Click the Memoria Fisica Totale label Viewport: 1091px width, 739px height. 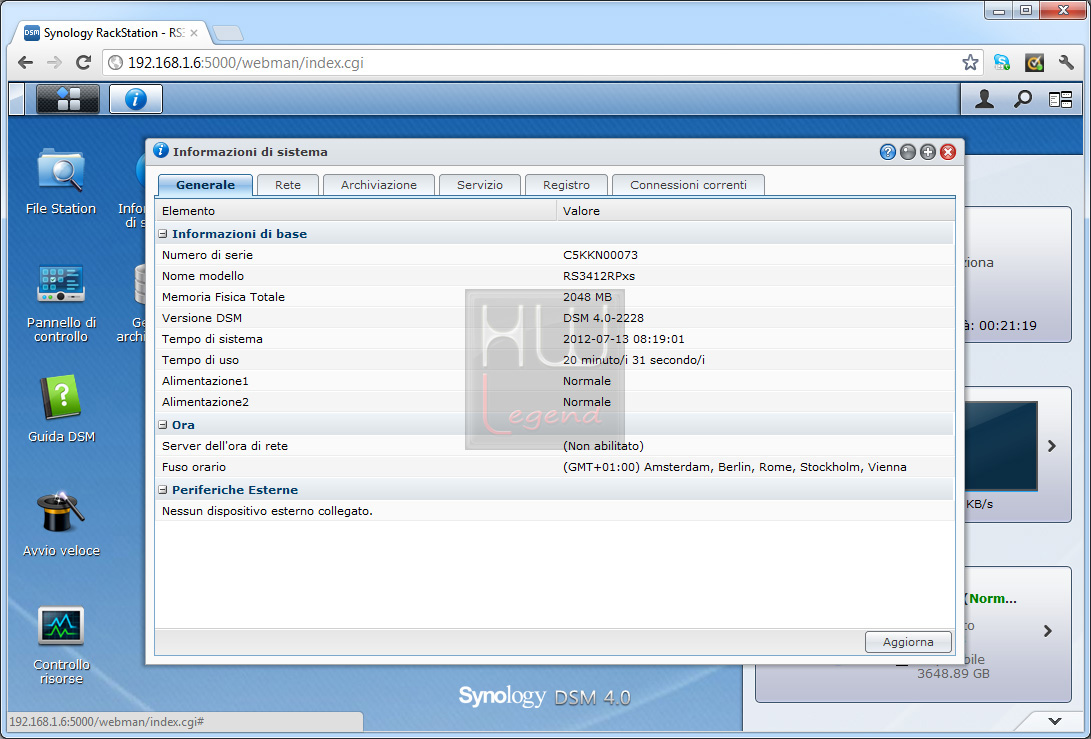(223, 297)
